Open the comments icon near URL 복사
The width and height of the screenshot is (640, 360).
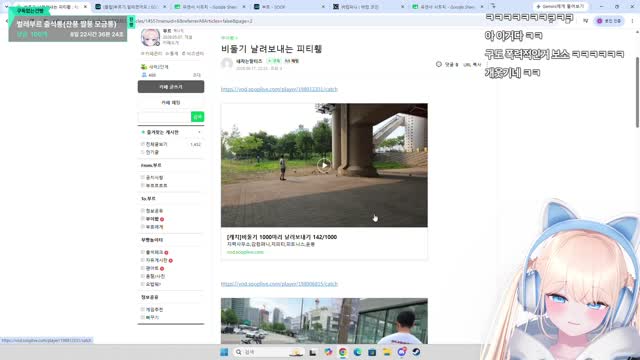point(439,64)
